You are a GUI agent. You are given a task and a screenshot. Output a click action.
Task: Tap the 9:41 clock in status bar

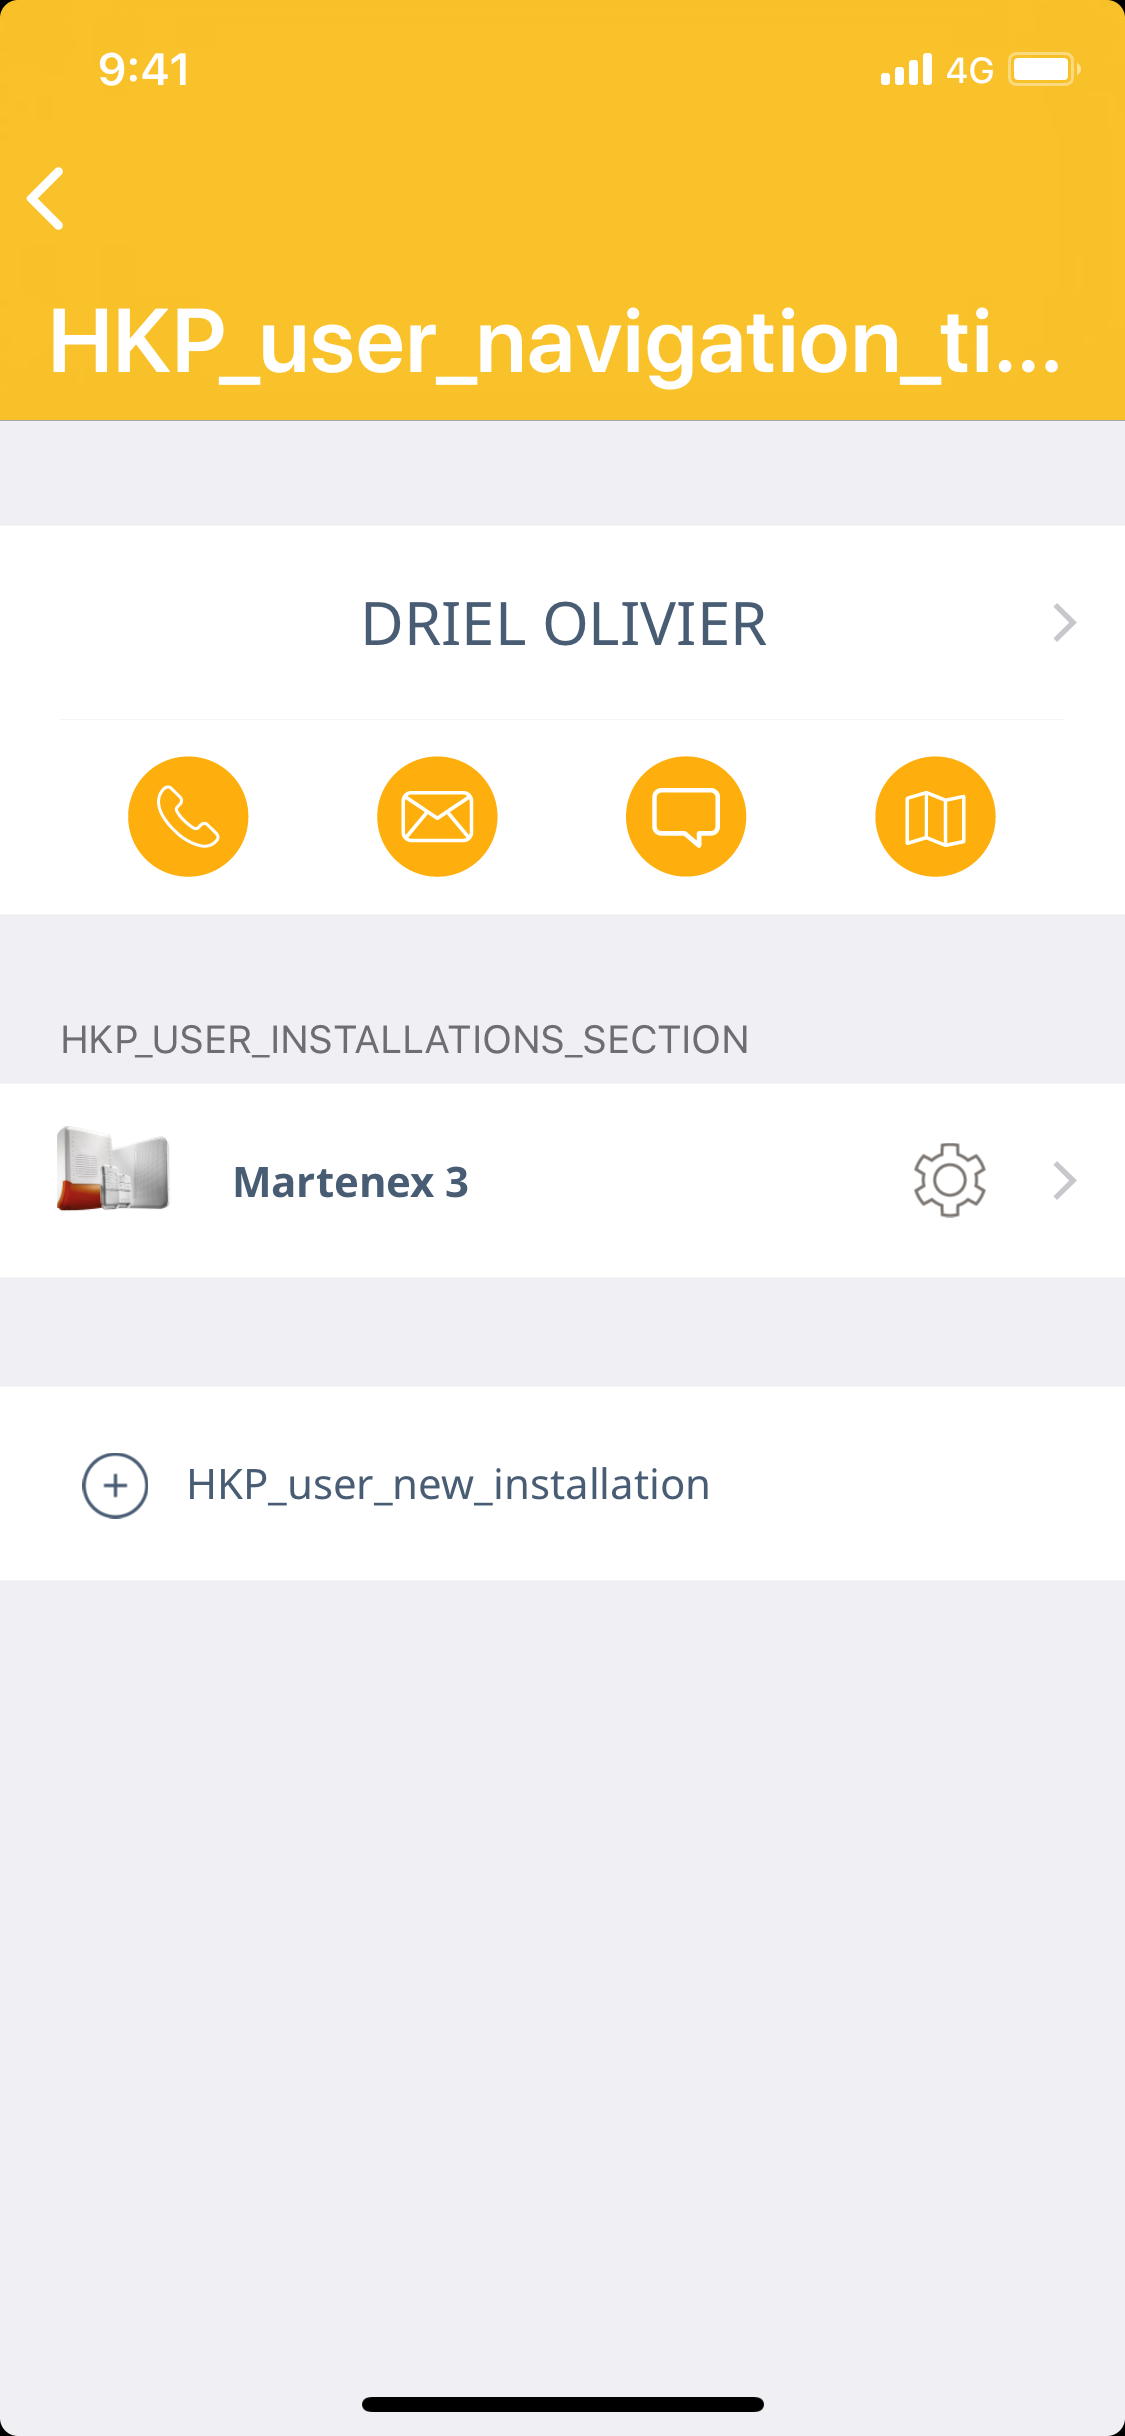pyautogui.click(x=144, y=70)
